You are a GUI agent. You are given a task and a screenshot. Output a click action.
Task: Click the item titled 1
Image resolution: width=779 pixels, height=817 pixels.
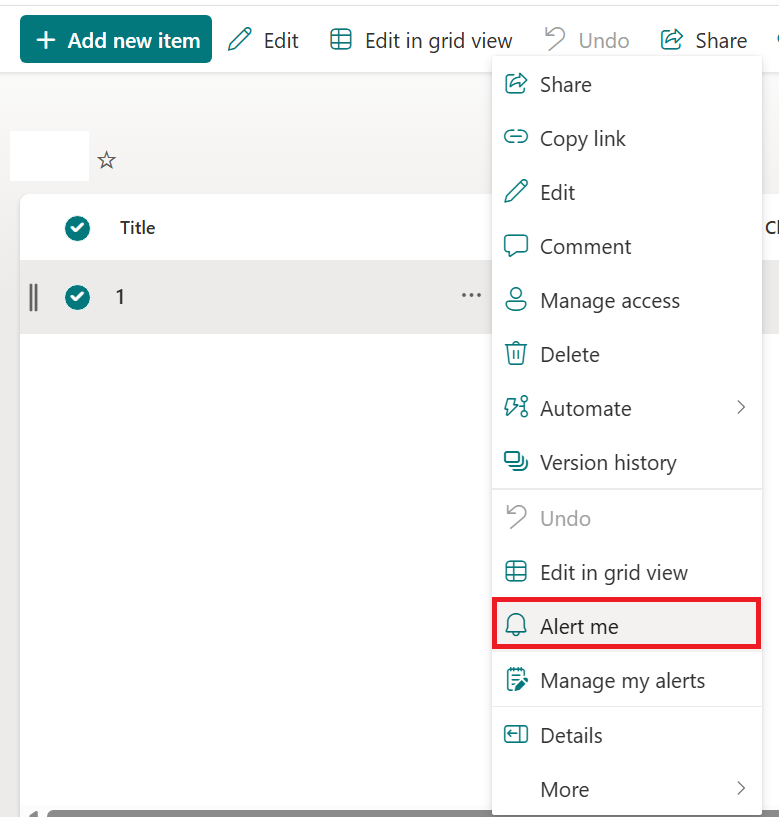[x=120, y=297]
